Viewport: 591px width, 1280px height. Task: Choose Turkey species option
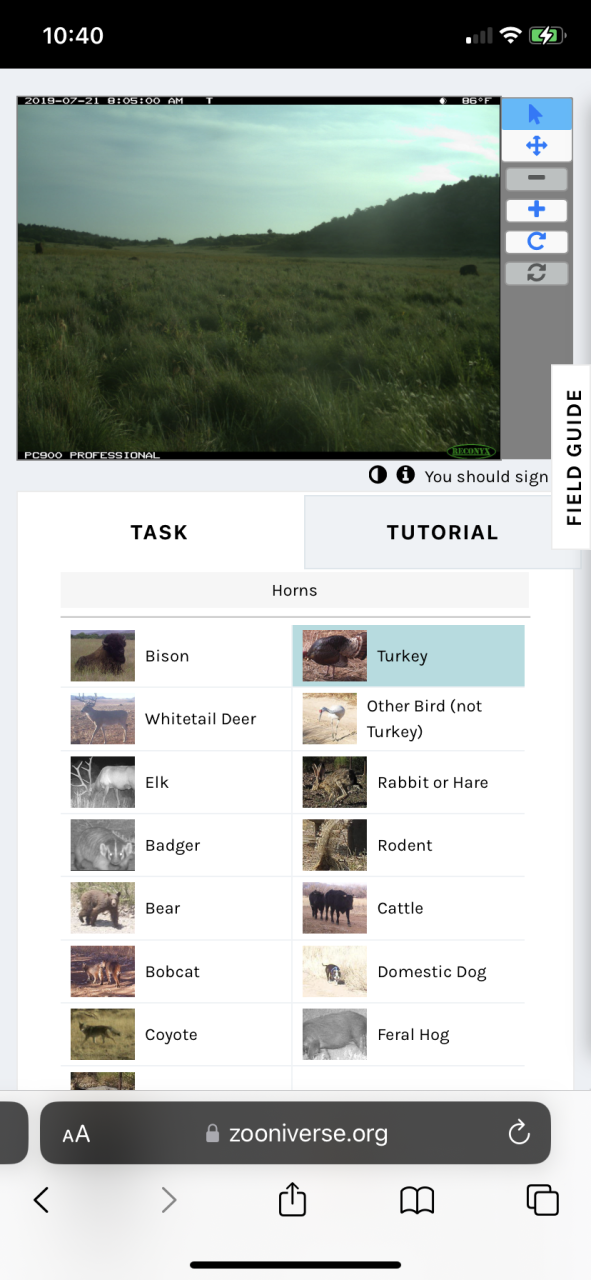408,656
